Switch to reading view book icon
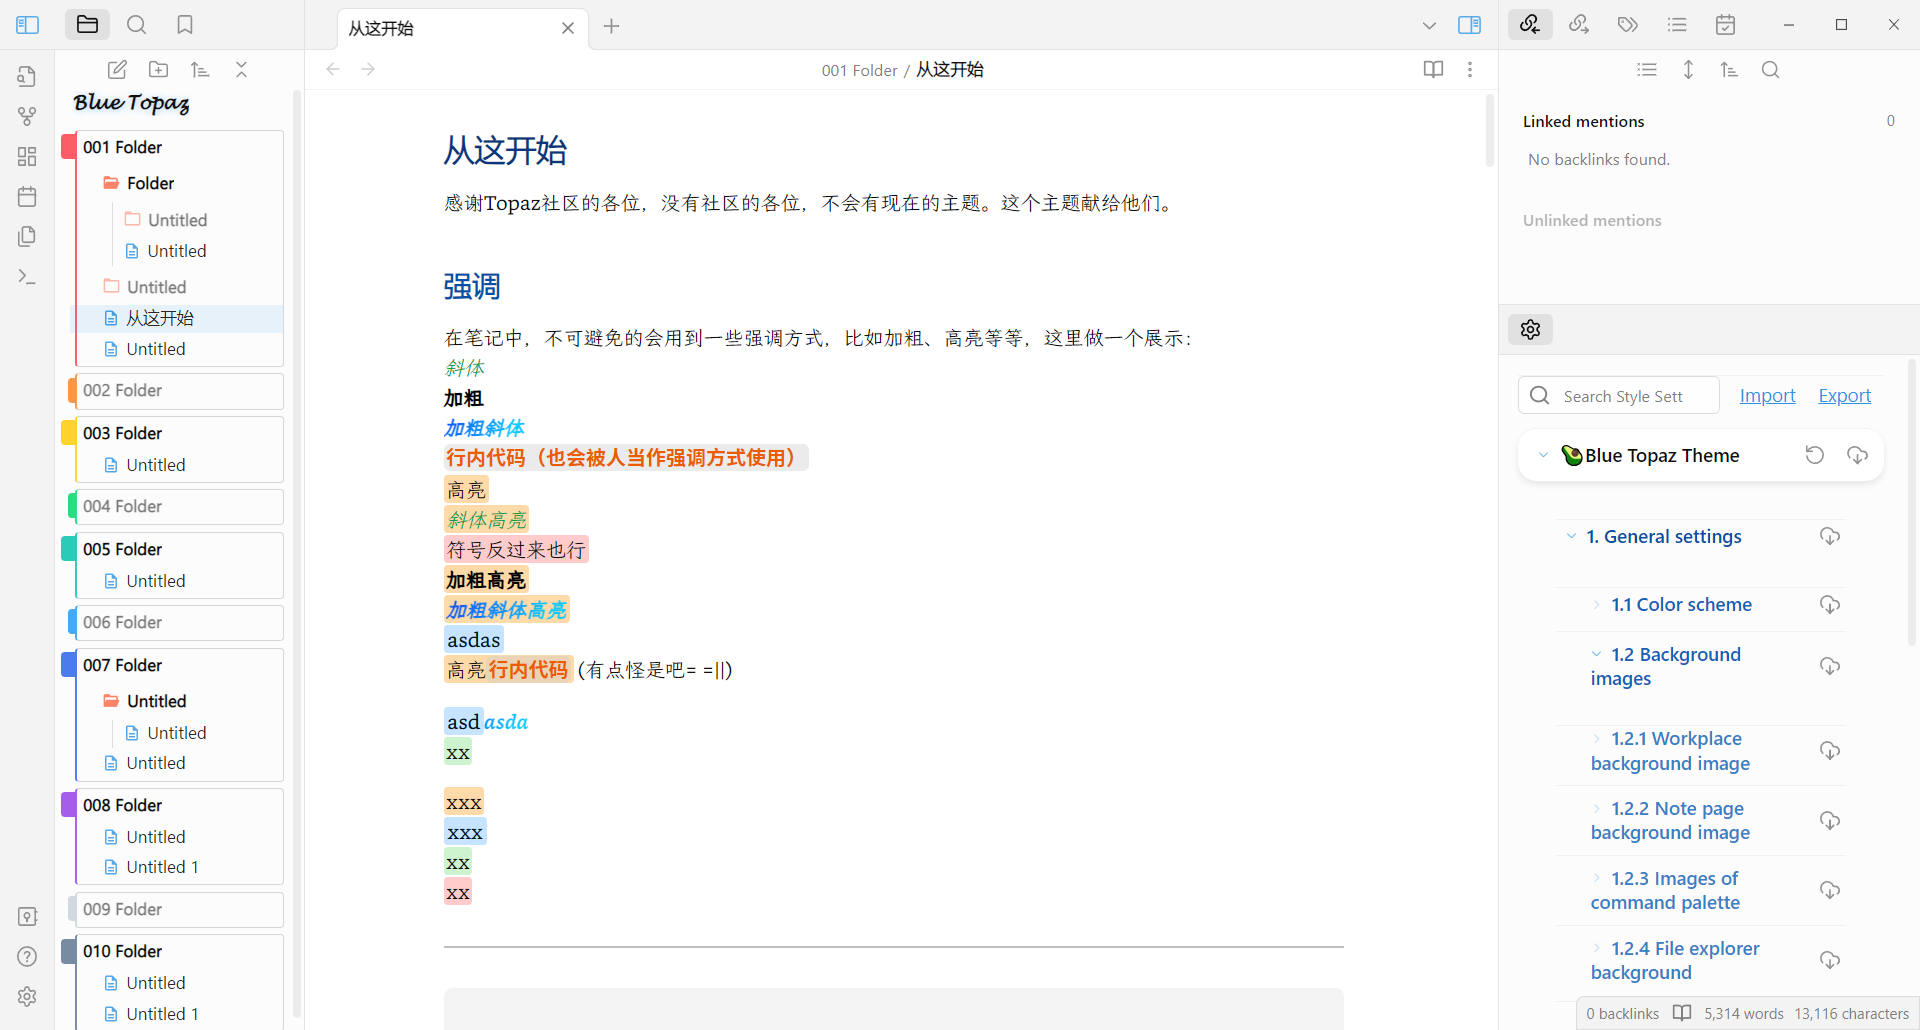 [x=1433, y=69]
